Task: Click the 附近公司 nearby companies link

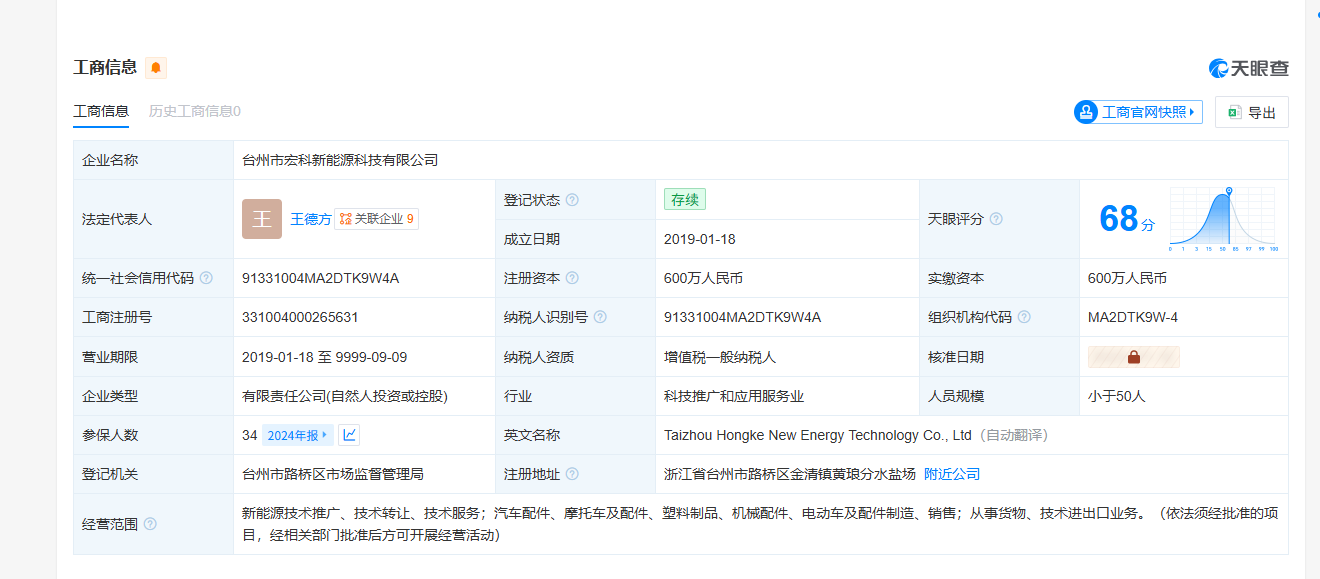Action: 951,474
